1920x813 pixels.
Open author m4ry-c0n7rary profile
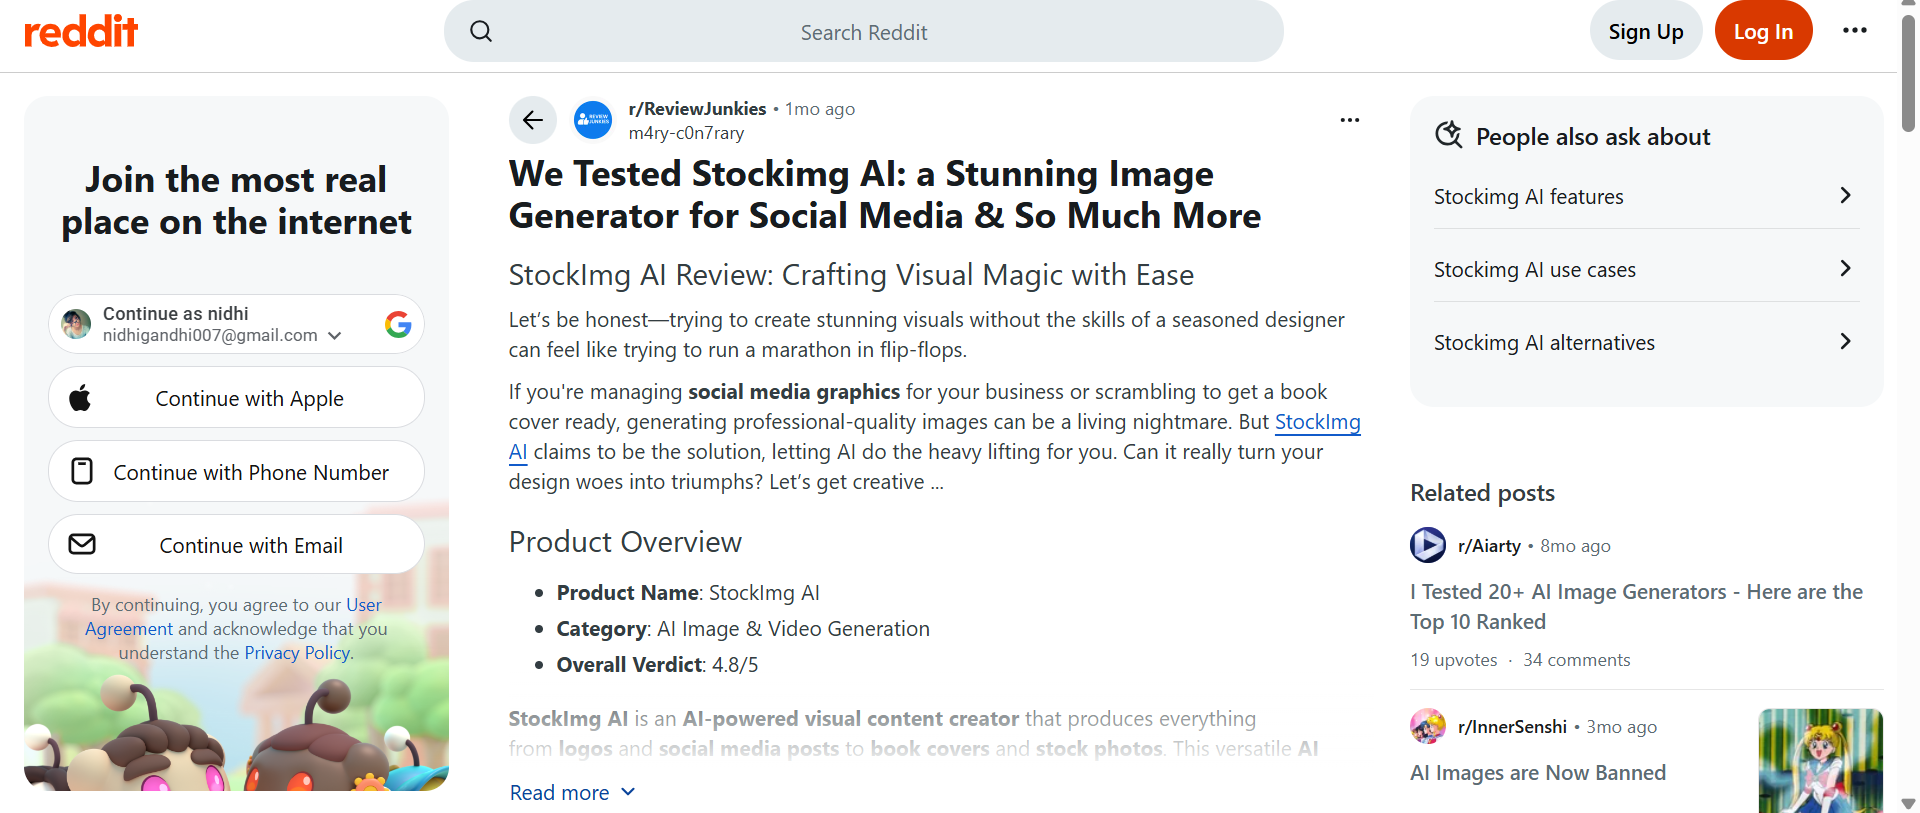click(x=686, y=133)
